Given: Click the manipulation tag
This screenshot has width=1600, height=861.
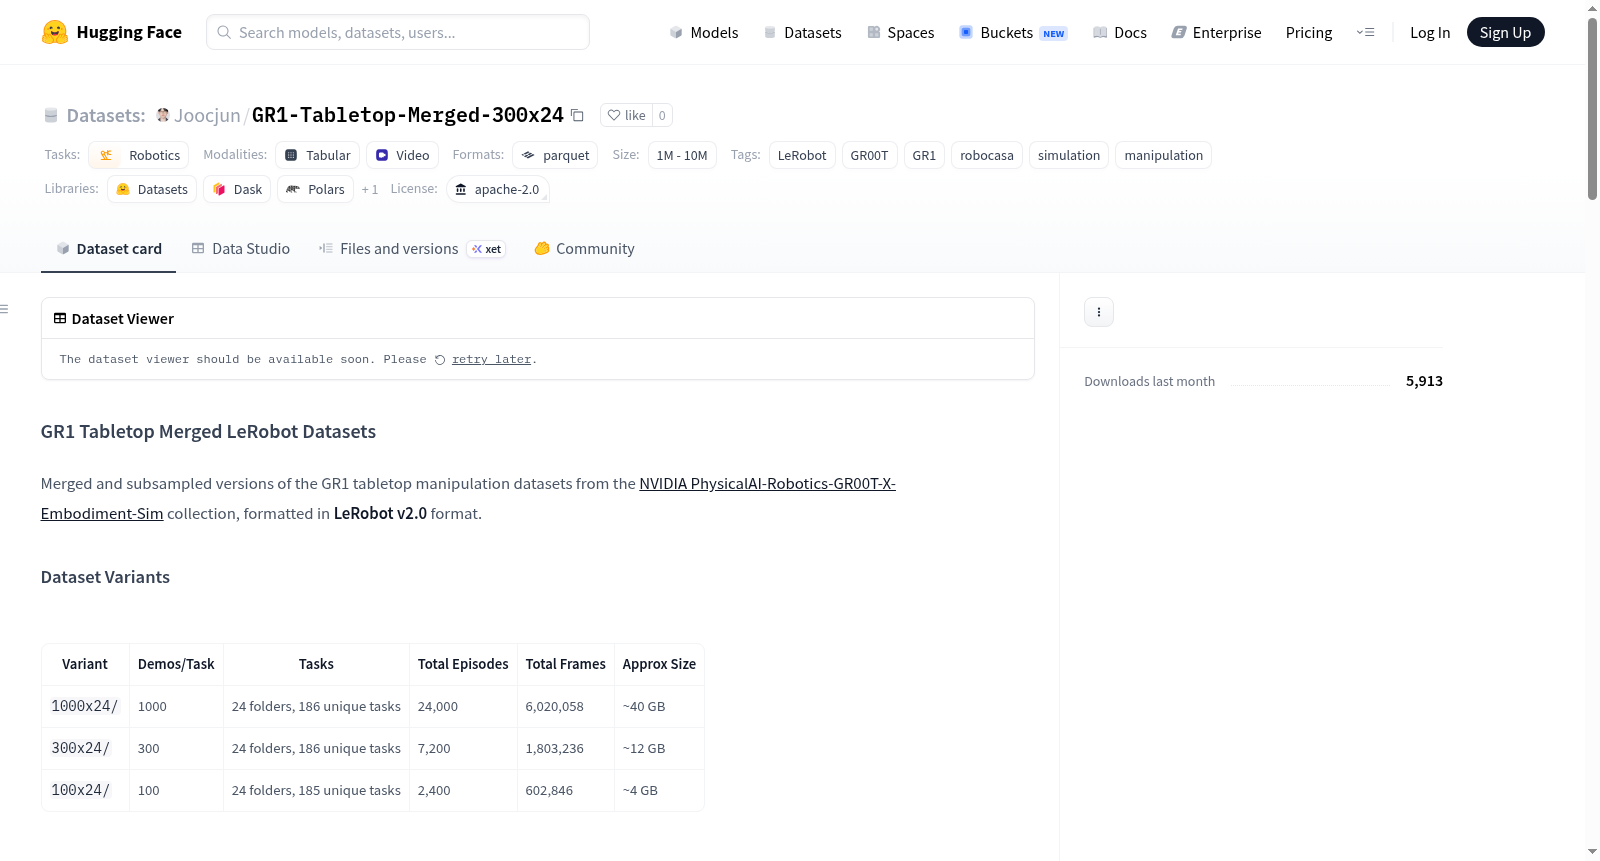Looking at the screenshot, I should (1163, 155).
